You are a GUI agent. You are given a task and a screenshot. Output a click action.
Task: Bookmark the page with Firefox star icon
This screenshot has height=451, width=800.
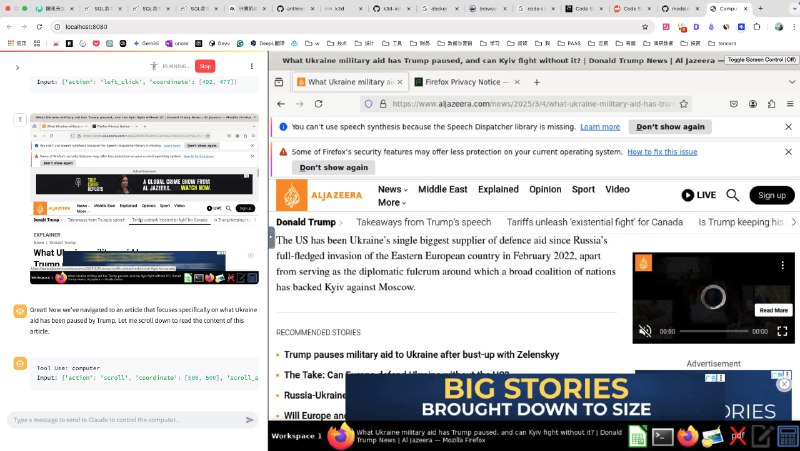point(684,104)
